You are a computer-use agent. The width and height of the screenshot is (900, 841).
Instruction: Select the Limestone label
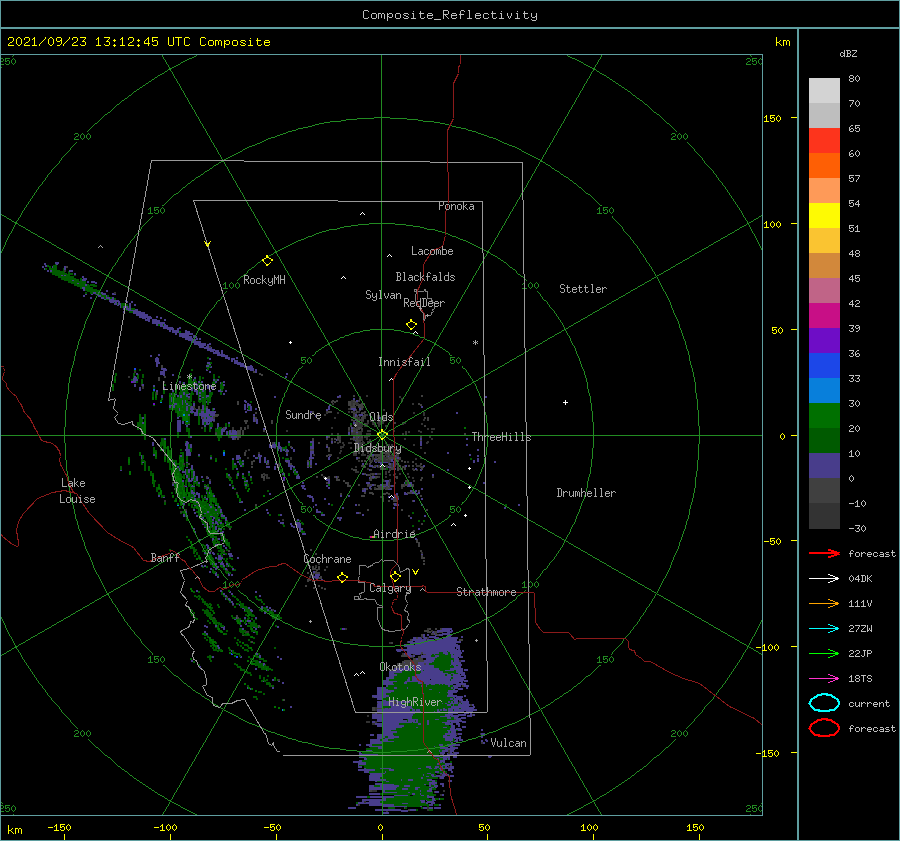(189, 386)
